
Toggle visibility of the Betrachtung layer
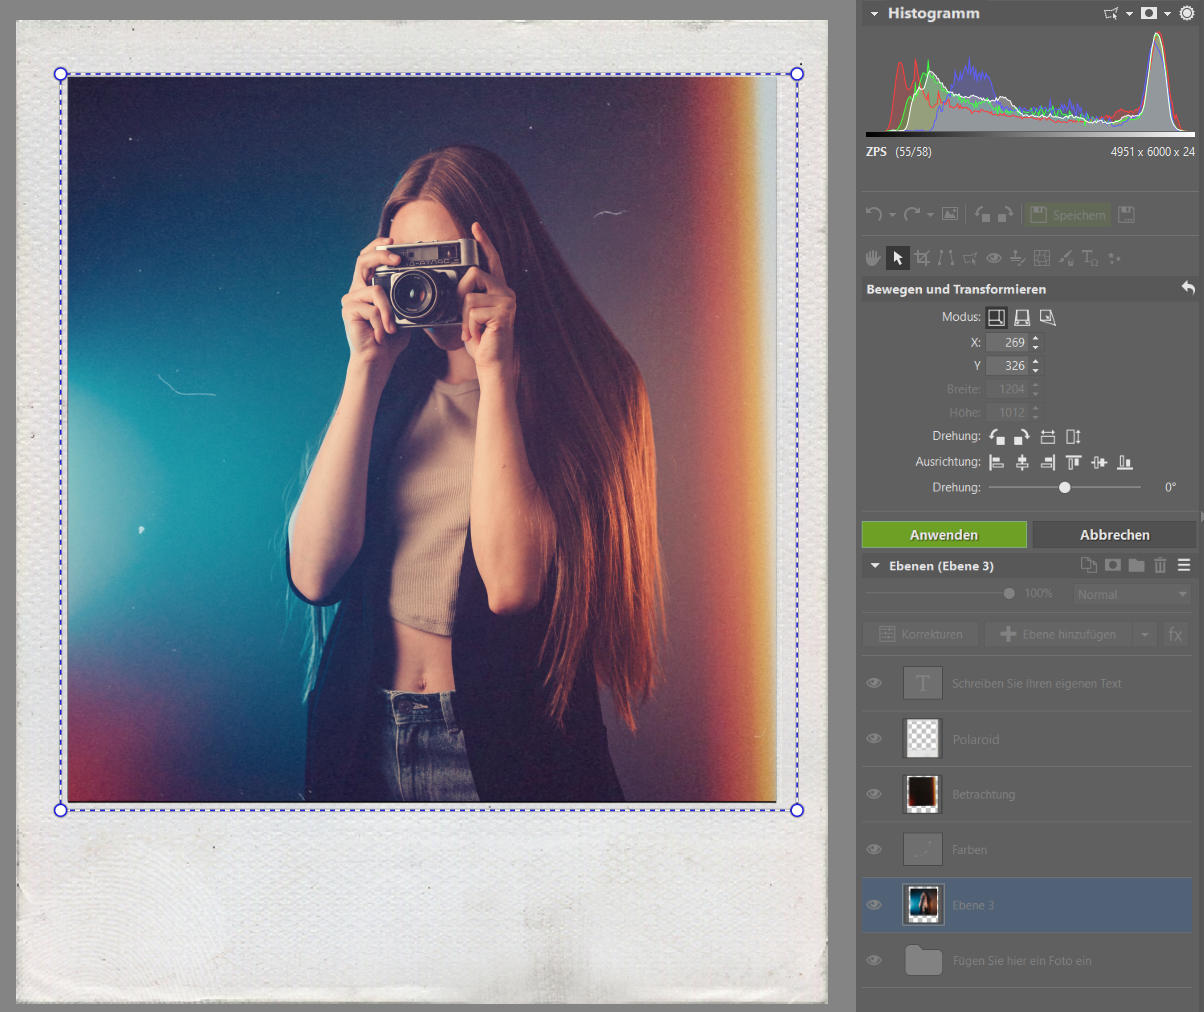click(x=874, y=793)
